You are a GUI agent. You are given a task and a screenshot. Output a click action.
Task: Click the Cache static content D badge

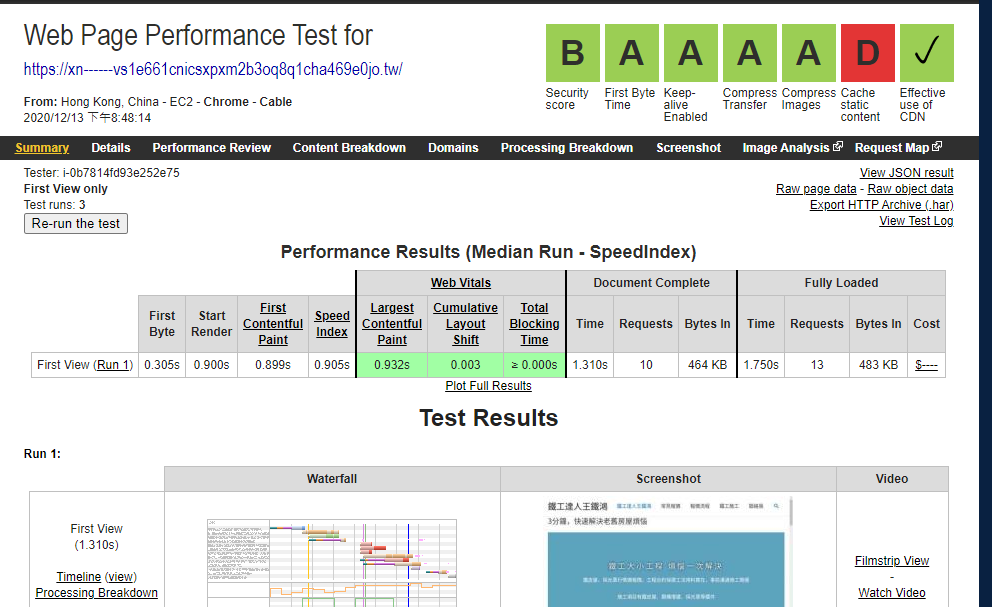(x=867, y=53)
